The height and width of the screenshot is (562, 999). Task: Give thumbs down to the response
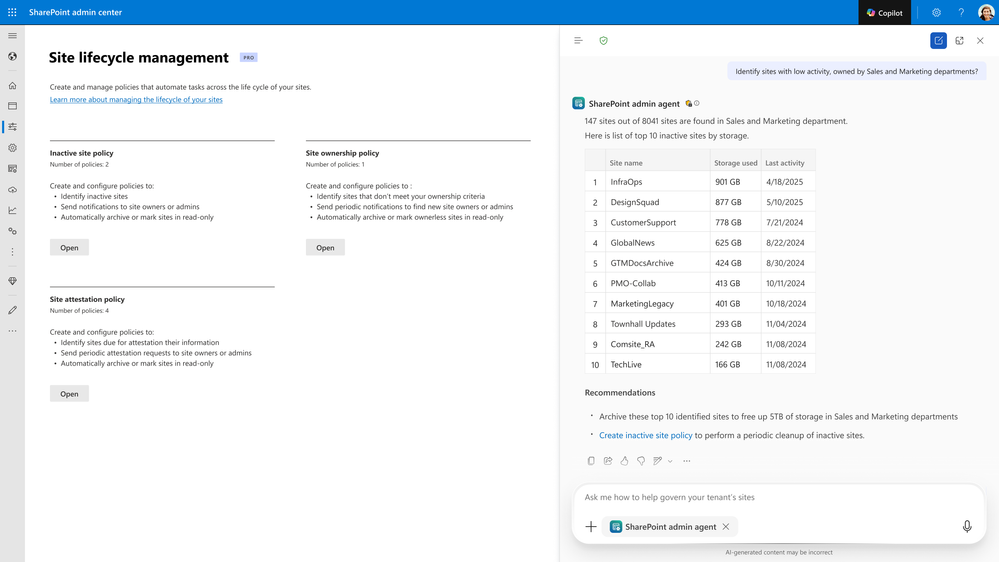pyautogui.click(x=641, y=461)
